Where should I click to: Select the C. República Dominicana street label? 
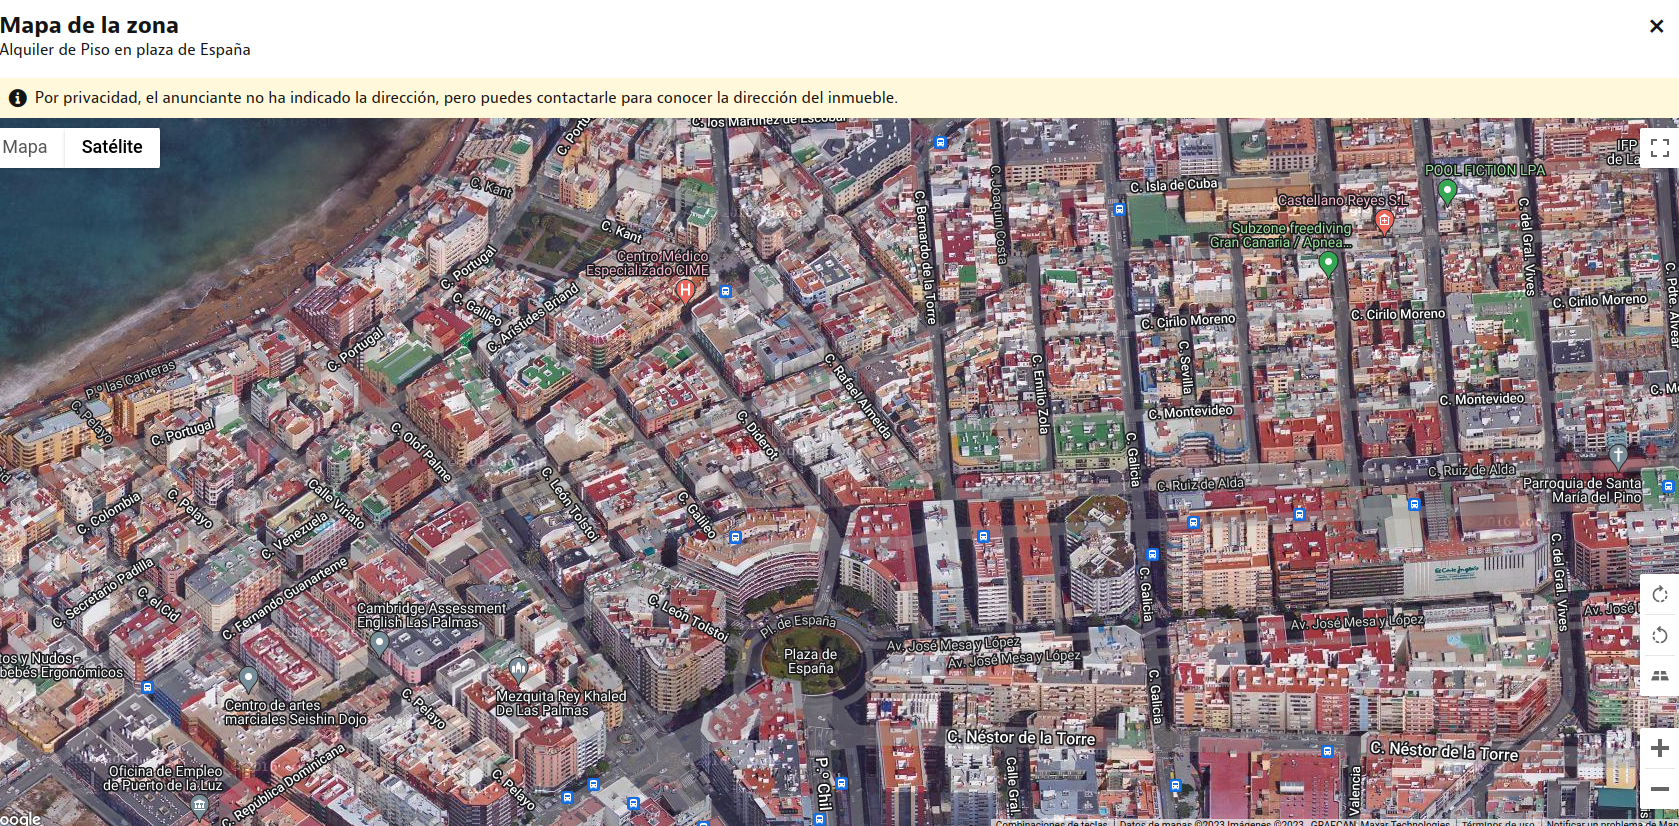(x=284, y=783)
